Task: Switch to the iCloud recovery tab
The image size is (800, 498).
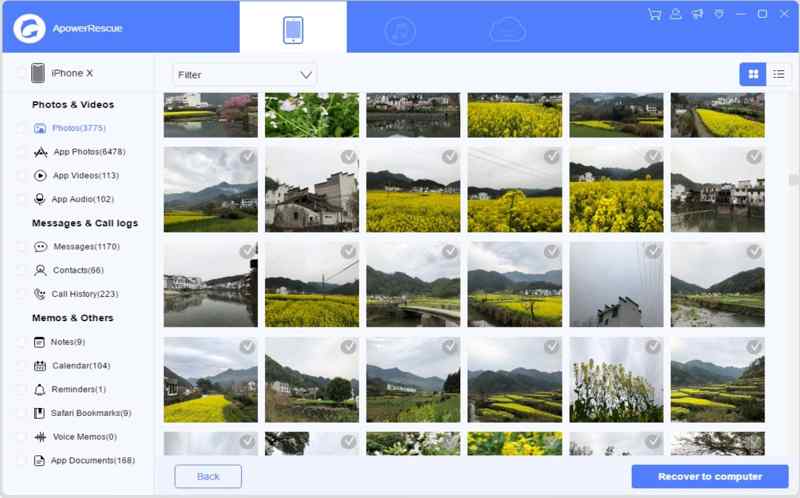Action: pyautogui.click(x=507, y=30)
